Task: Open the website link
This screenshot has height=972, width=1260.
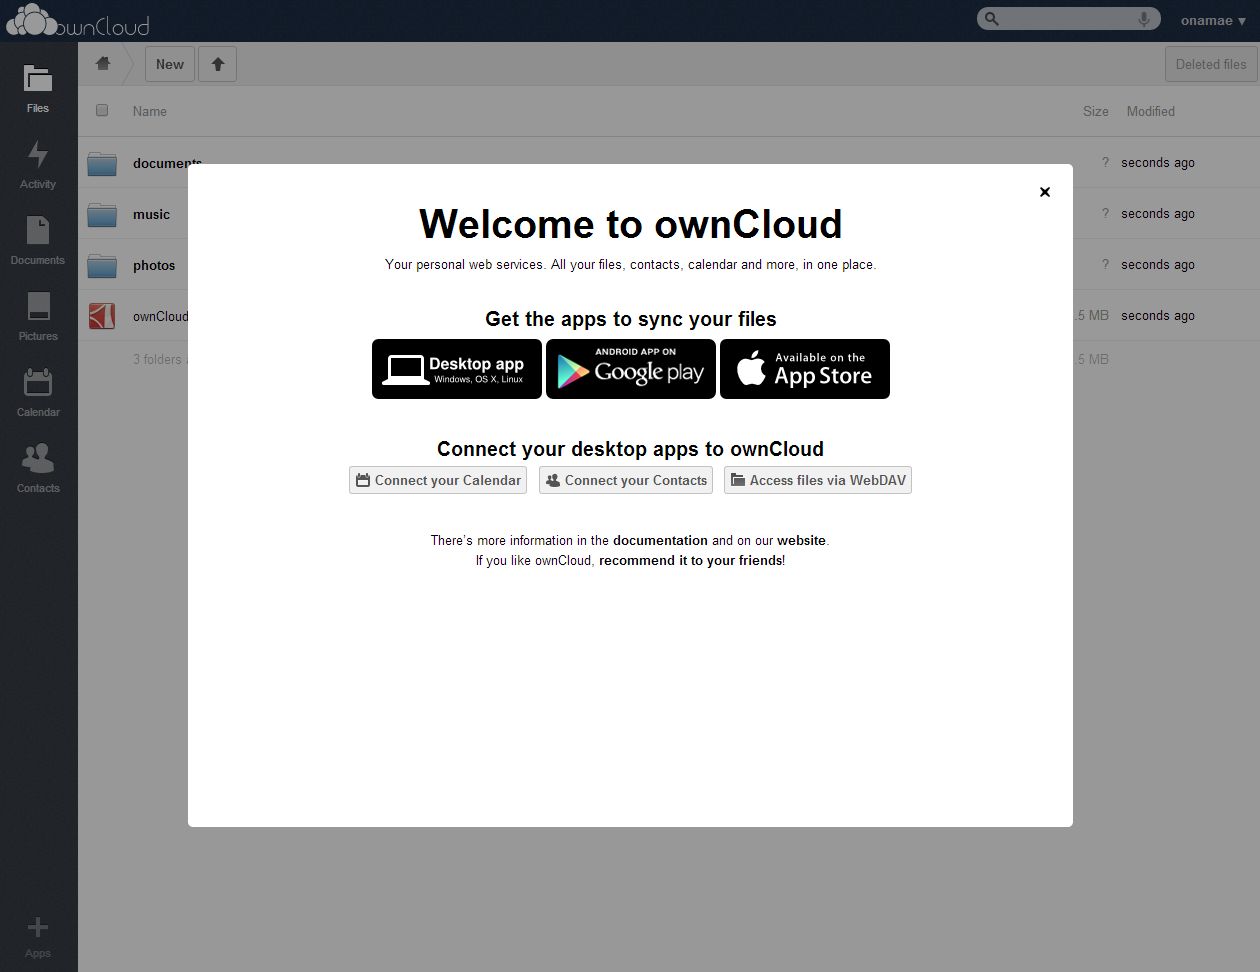Action: click(801, 540)
